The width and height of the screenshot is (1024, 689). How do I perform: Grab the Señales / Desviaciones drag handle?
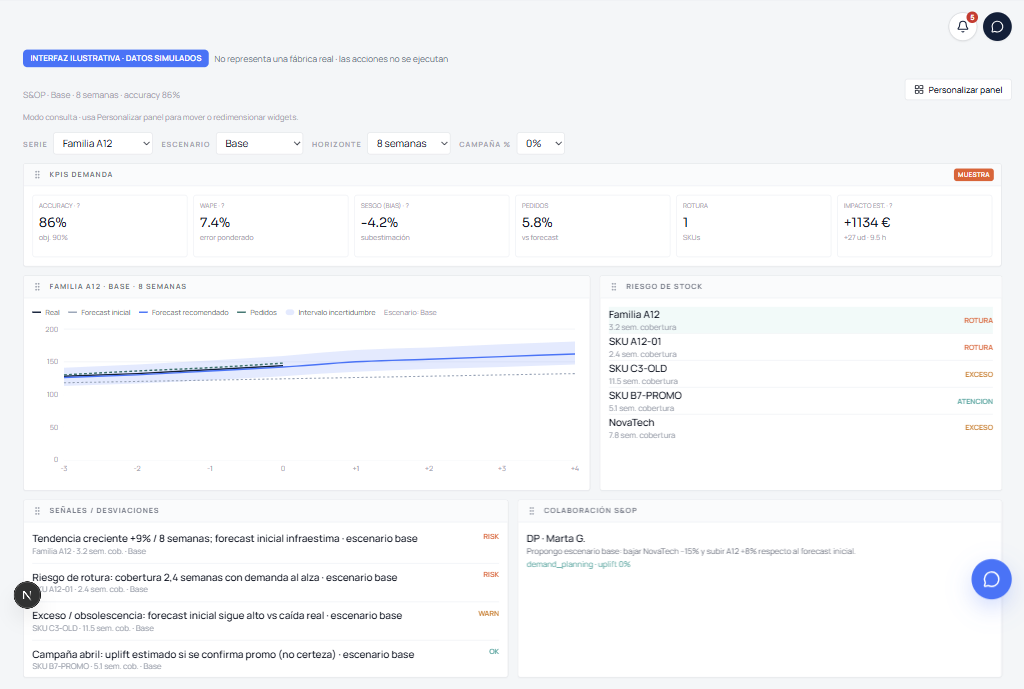click(x=37, y=511)
